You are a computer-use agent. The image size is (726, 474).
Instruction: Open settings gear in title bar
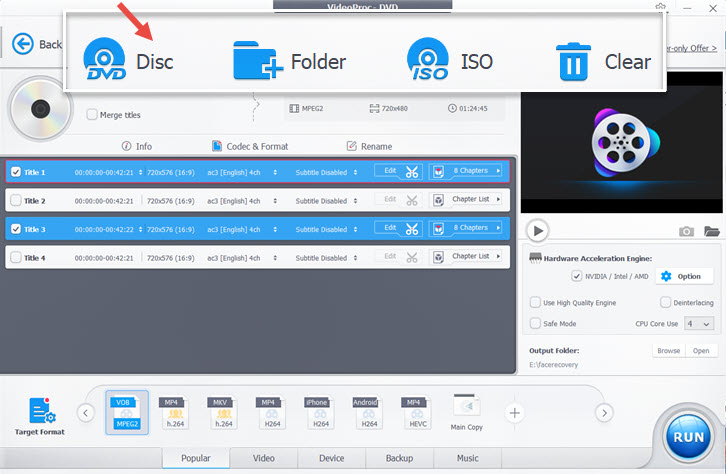click(660, 7)
